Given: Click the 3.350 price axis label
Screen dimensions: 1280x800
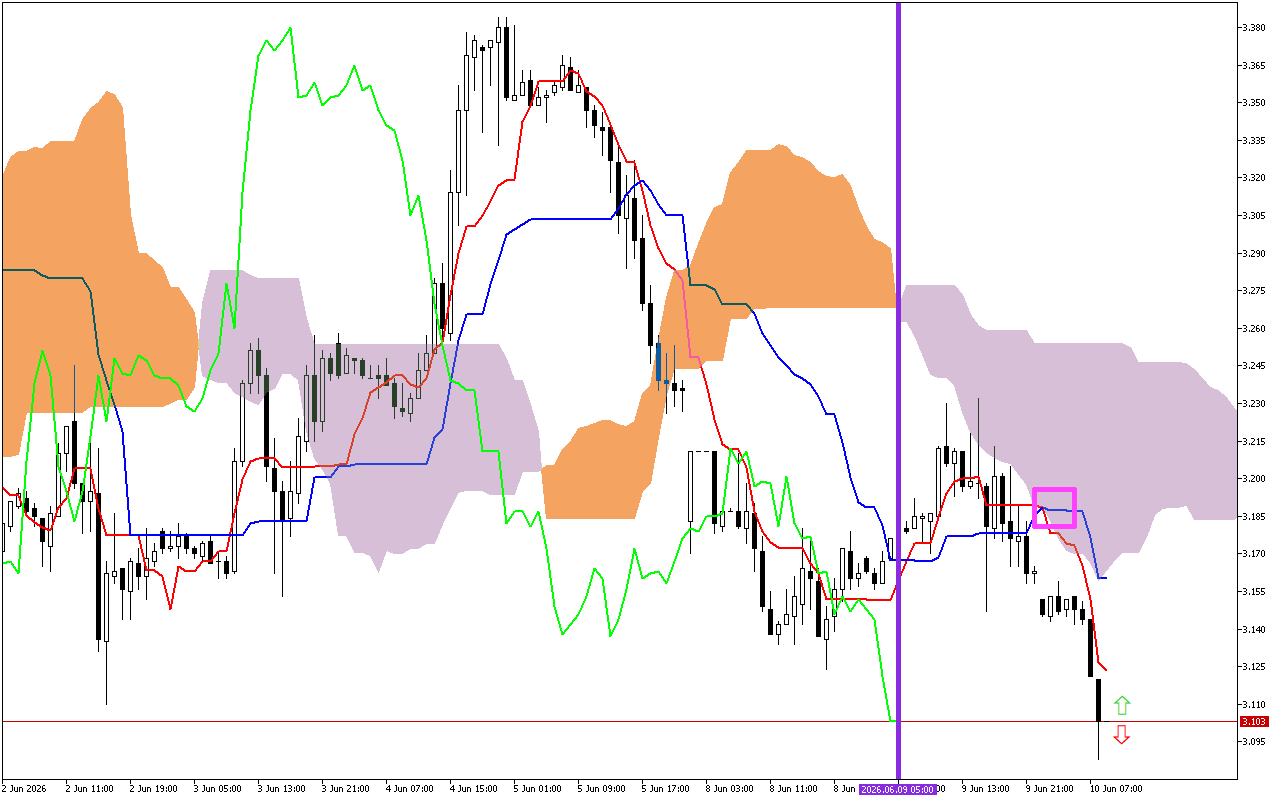Looking at the screenshot, I should [x=1253, y=103].
